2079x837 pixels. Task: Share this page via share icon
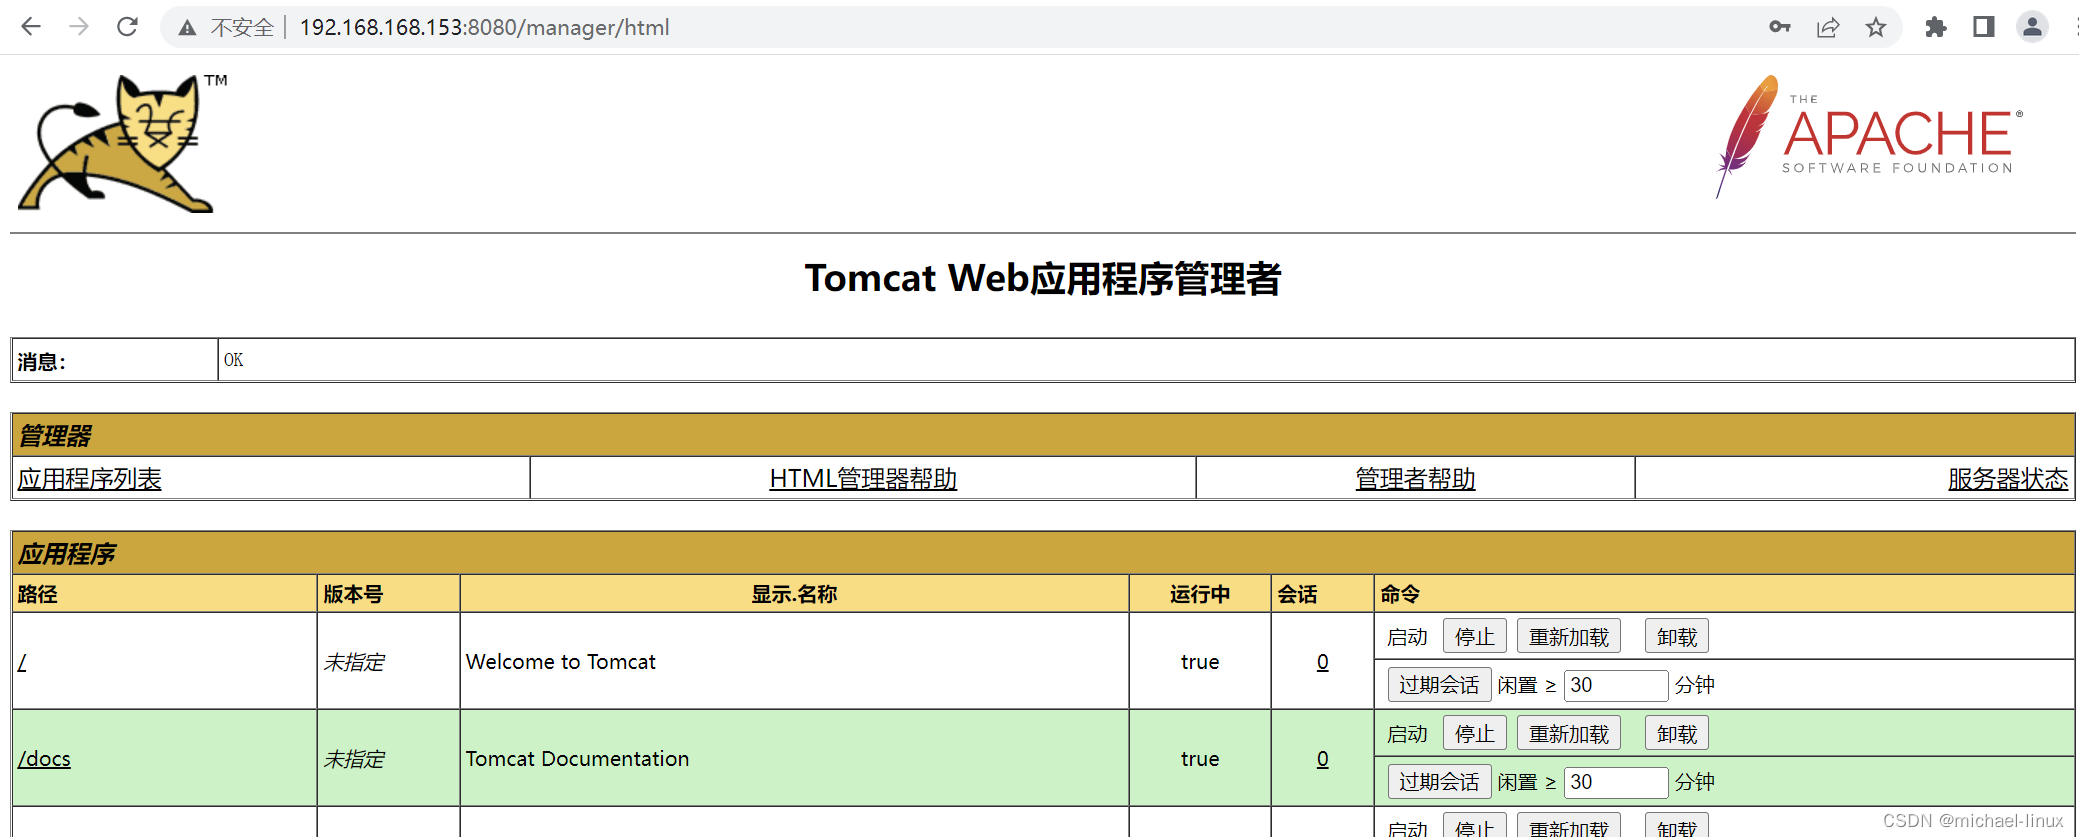[x=1828, y=27]
